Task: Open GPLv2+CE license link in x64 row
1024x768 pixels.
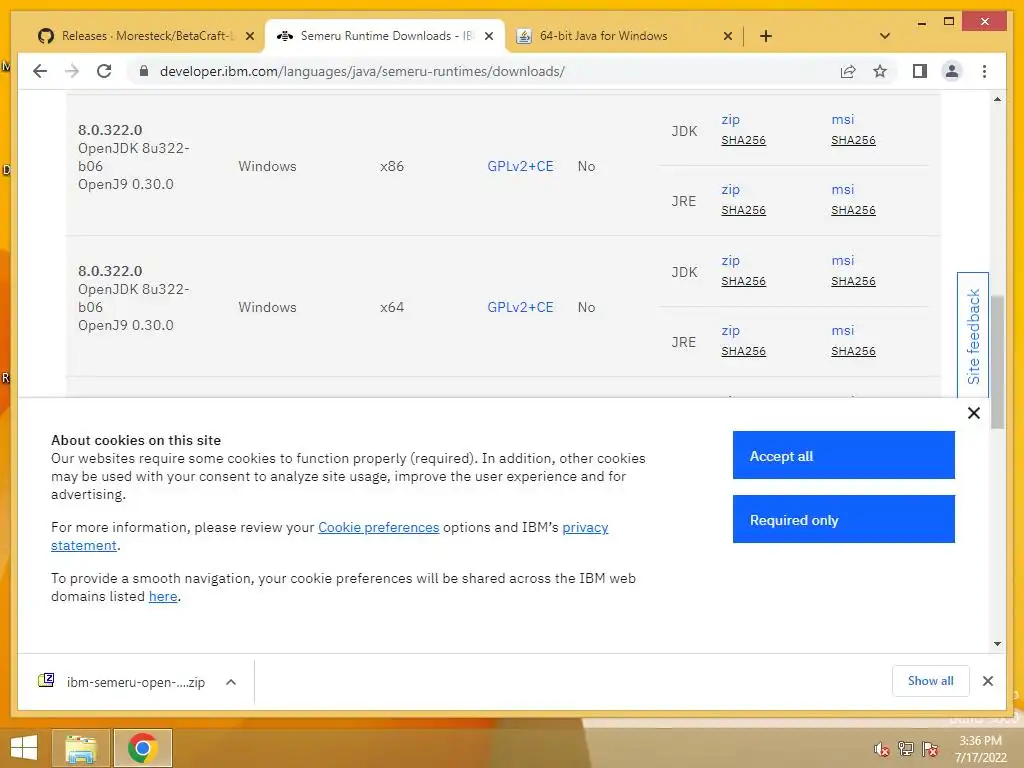Action: 520,307
